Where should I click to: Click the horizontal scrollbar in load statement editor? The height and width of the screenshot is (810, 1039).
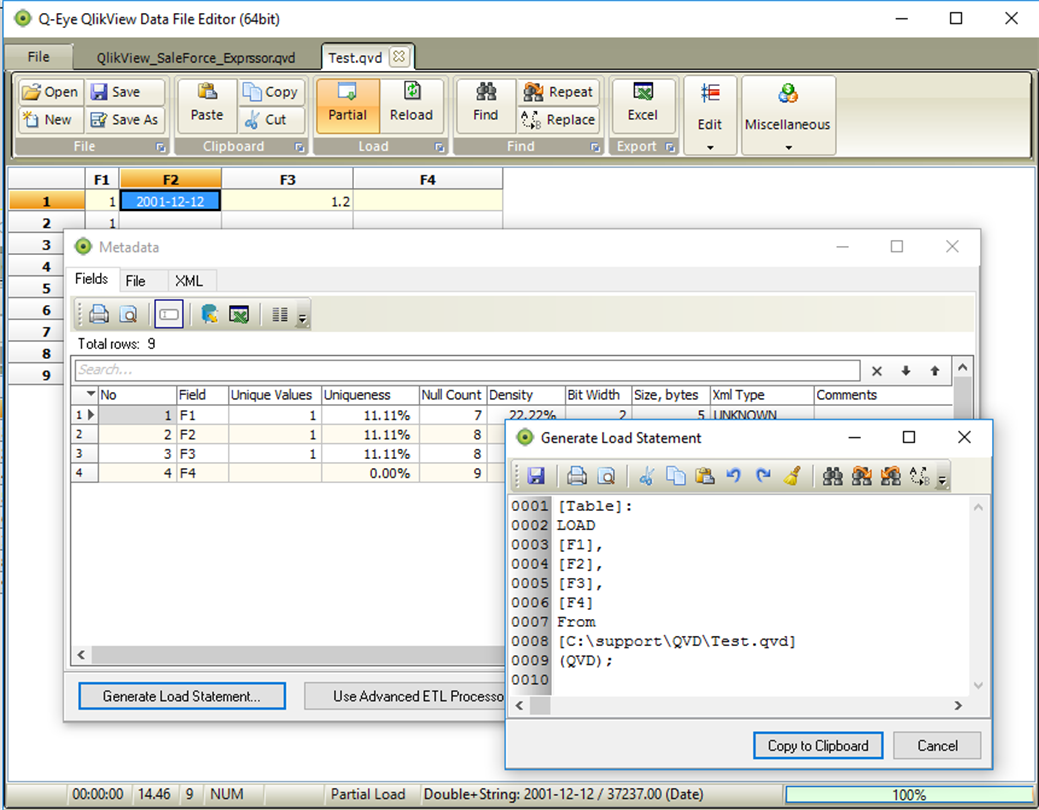point(739,706)
